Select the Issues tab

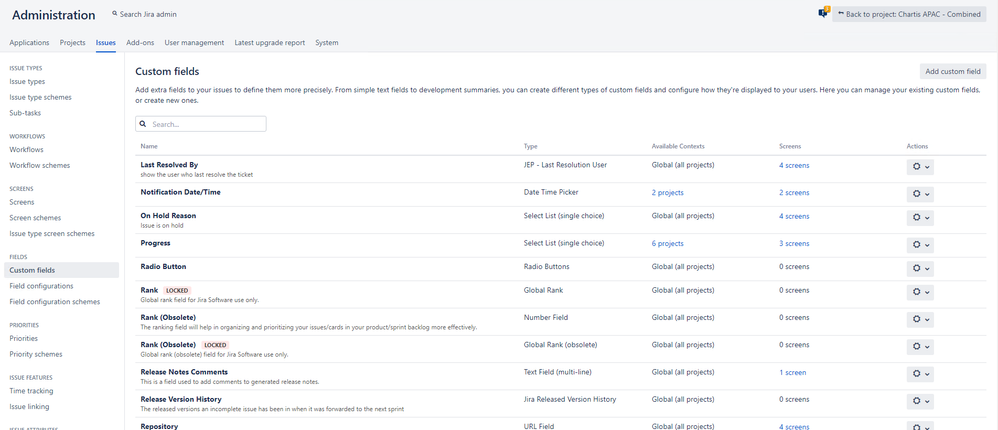106,43
